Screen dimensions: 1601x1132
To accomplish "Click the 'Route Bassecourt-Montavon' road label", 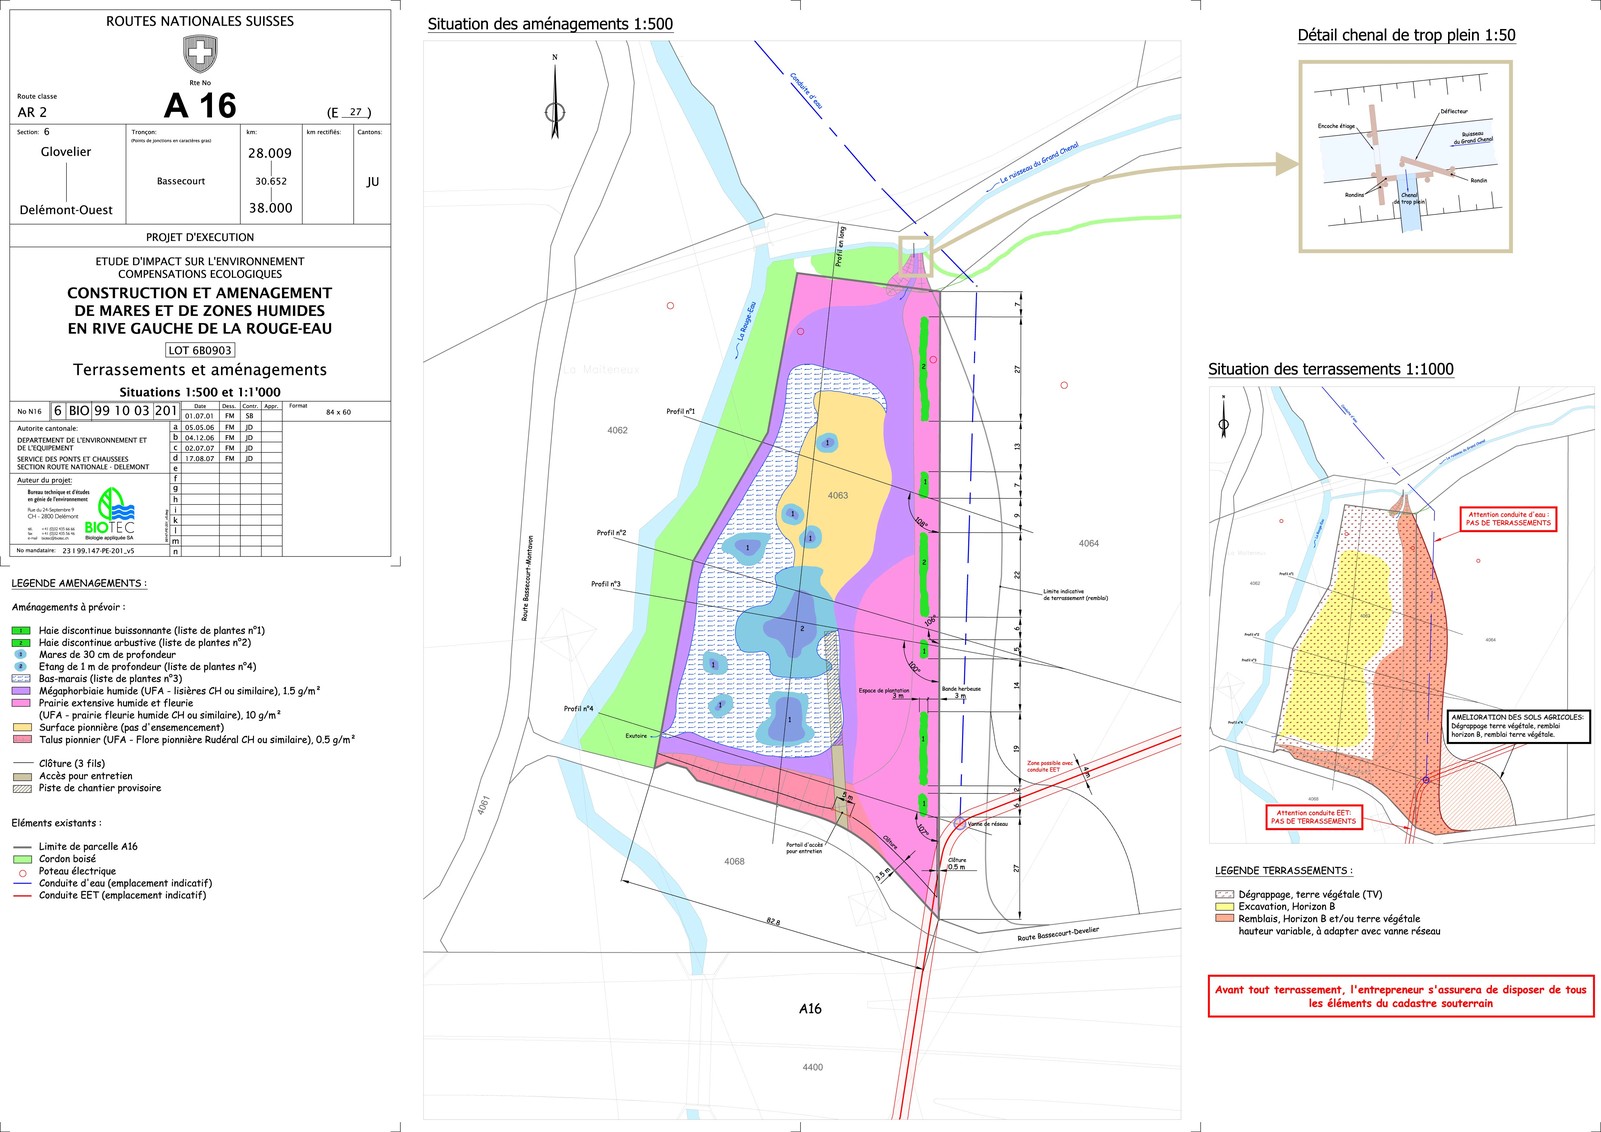I will point(530,578).
